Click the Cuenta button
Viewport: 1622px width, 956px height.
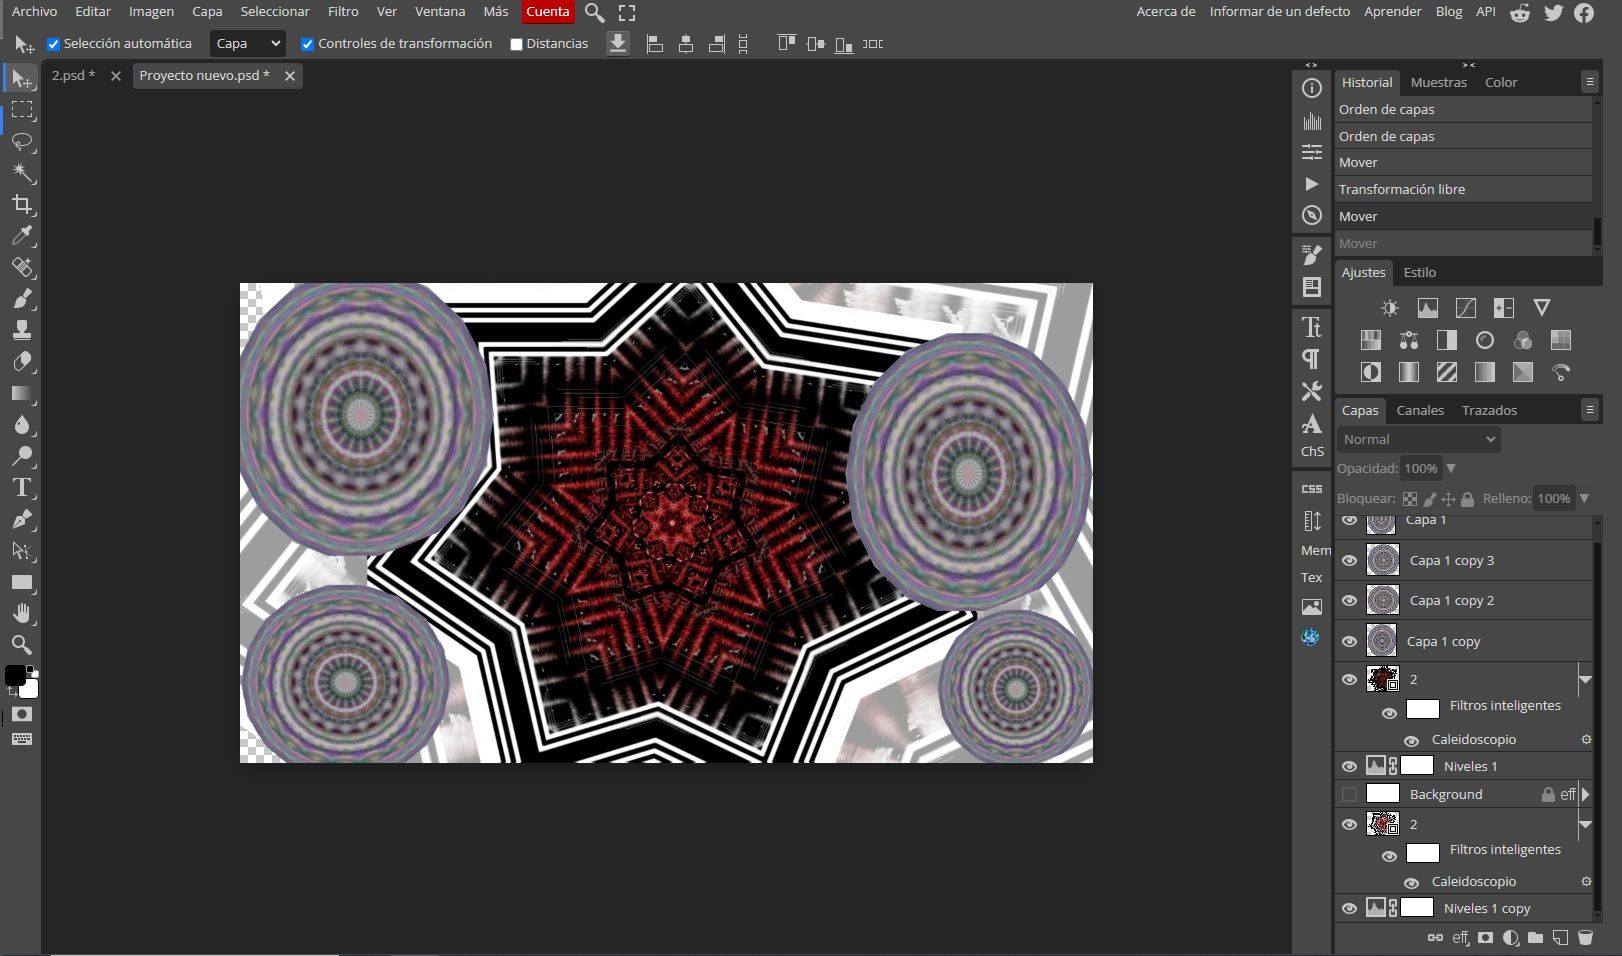pos(548,12)
